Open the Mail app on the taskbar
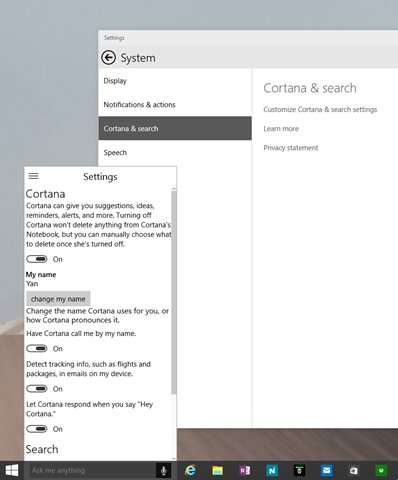Viewport: 398px width, 480px height. click(x=326, y=471)
